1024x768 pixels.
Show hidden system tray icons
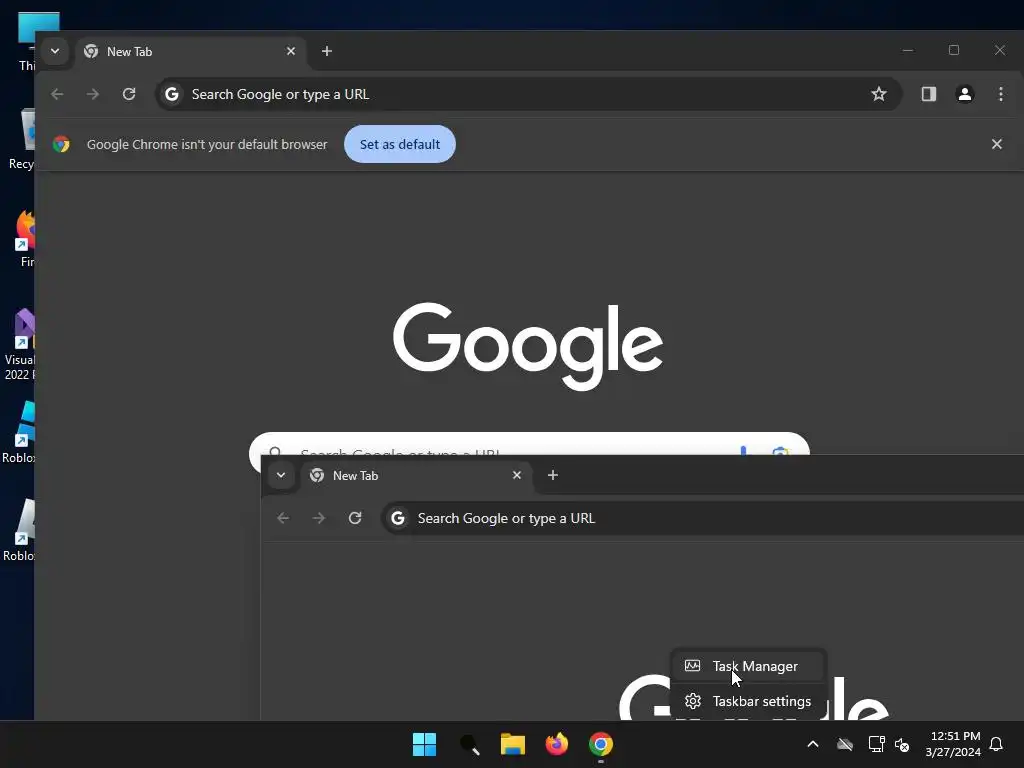click(813, 744)
